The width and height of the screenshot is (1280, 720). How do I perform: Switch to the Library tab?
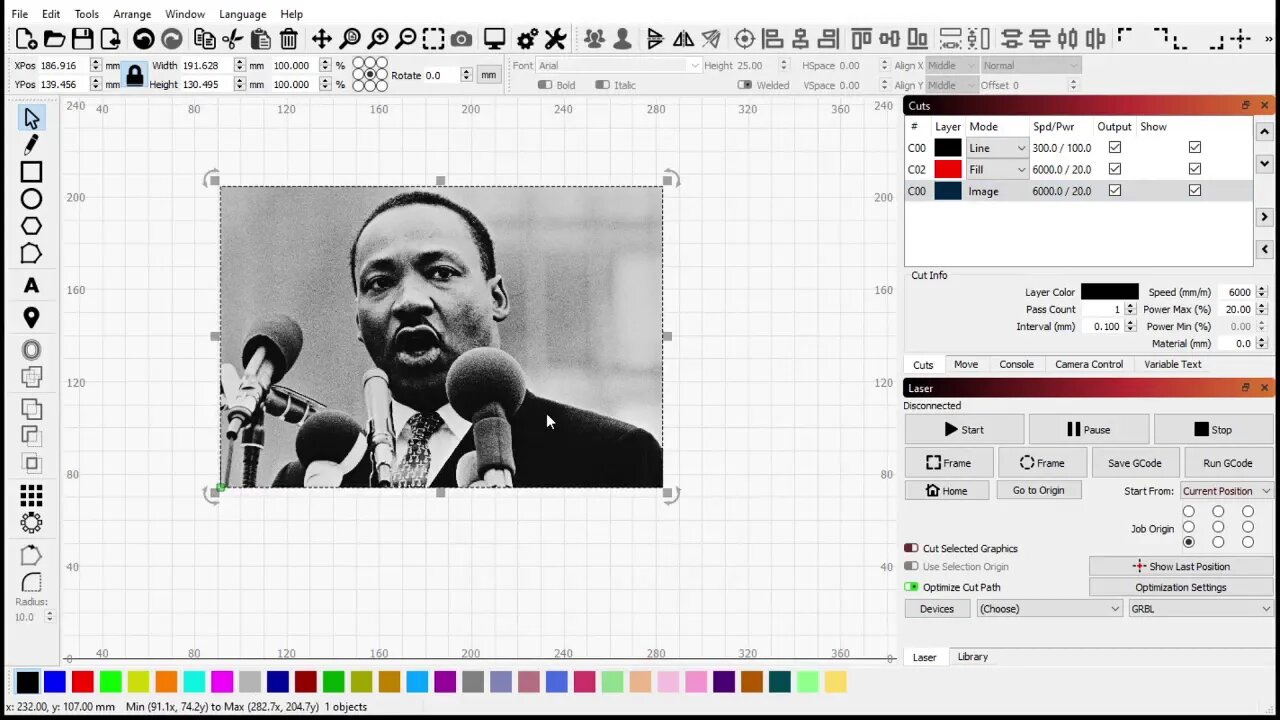(972, 657)
